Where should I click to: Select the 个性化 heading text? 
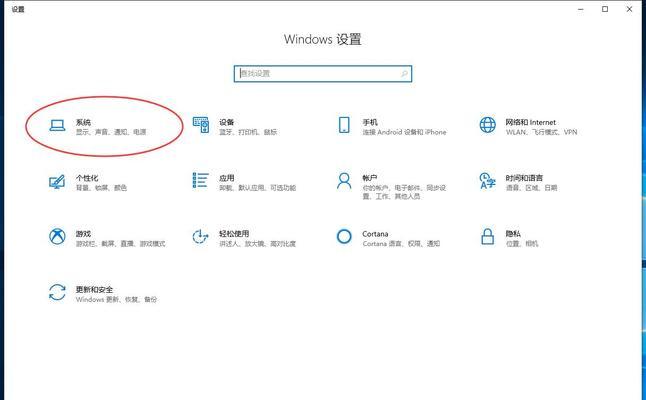(x=87, y=178)
